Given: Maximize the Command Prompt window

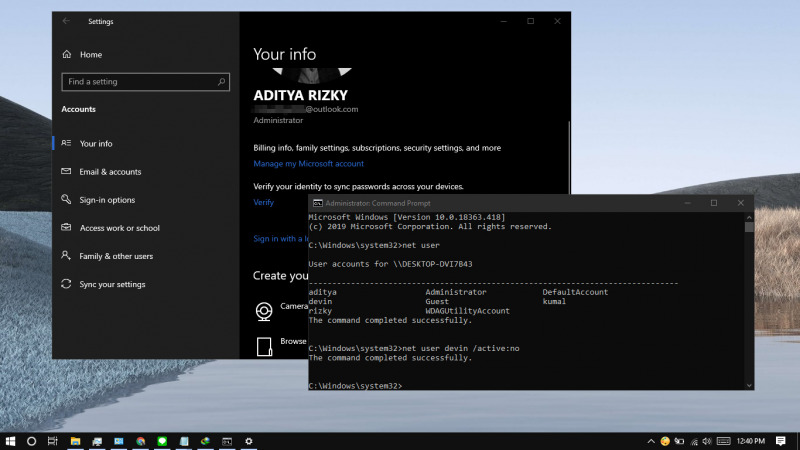Looking at the screenshot, I should pos(714,203).
